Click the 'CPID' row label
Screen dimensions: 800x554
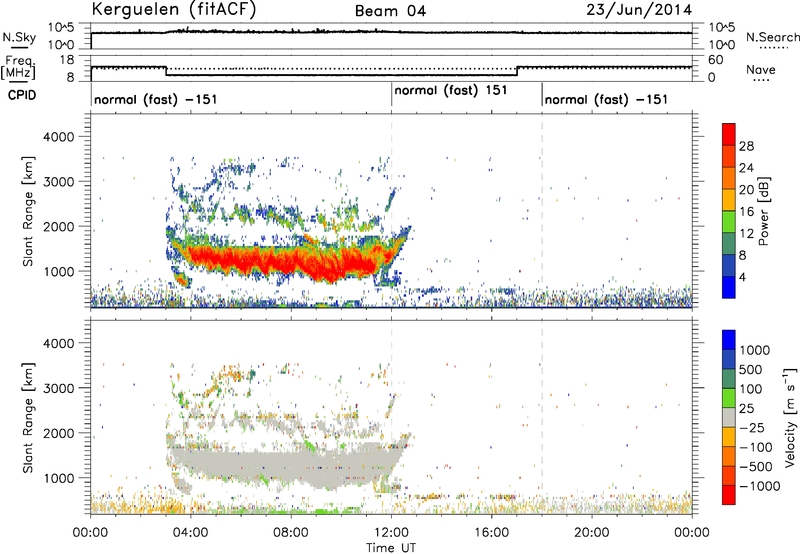(22, 95)
